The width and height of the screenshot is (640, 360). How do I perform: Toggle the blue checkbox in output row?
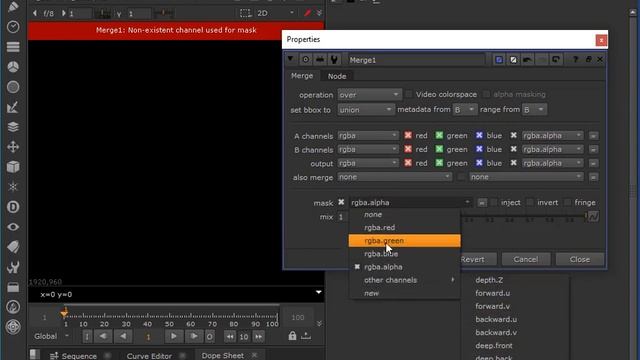(x=479, y=163)
